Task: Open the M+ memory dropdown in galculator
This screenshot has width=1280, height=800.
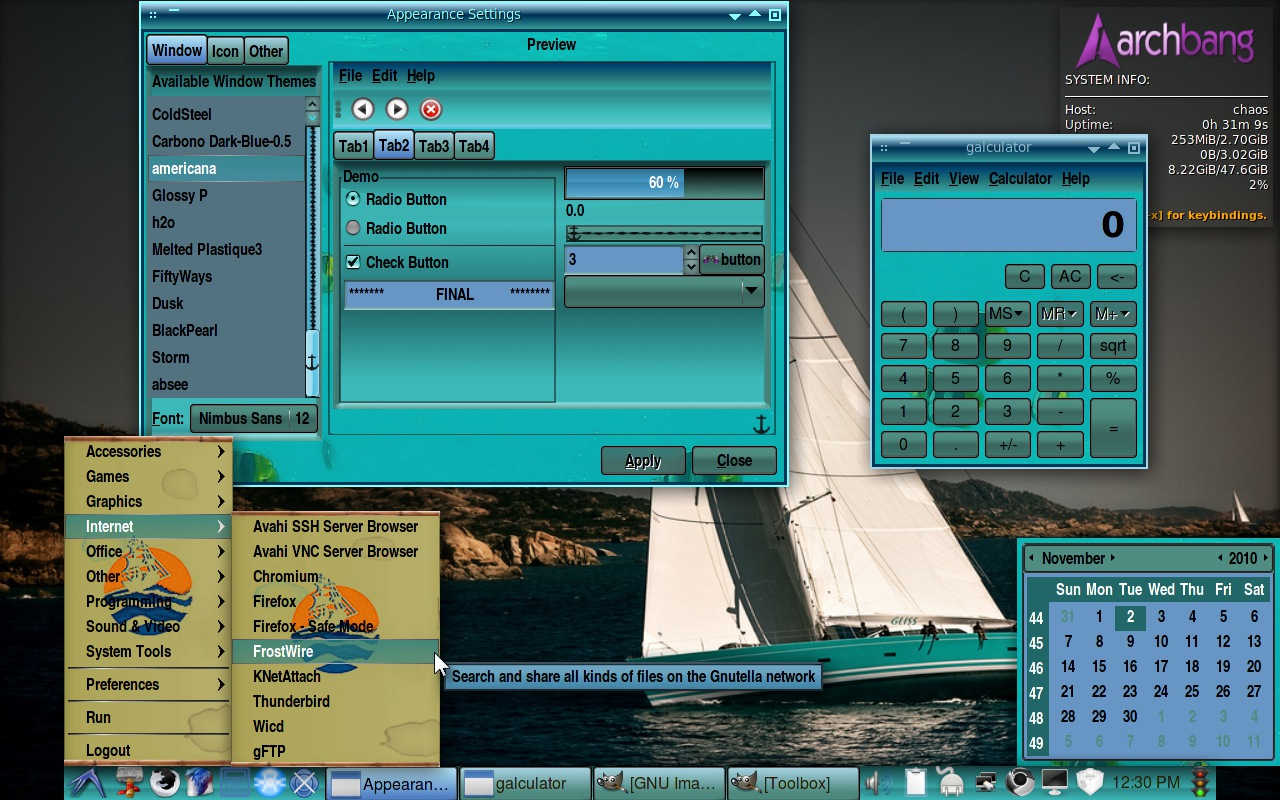Action: (1113, 314)
